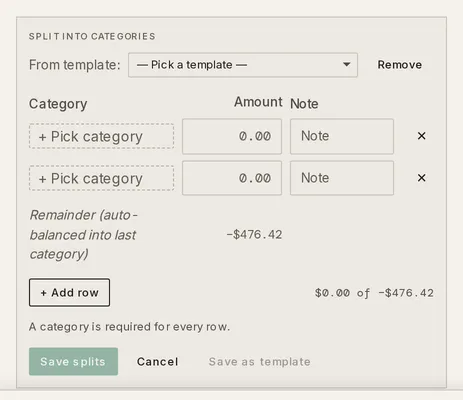
Task: Open the 'Pick a template' dropdown
Action: pos(243,65)
